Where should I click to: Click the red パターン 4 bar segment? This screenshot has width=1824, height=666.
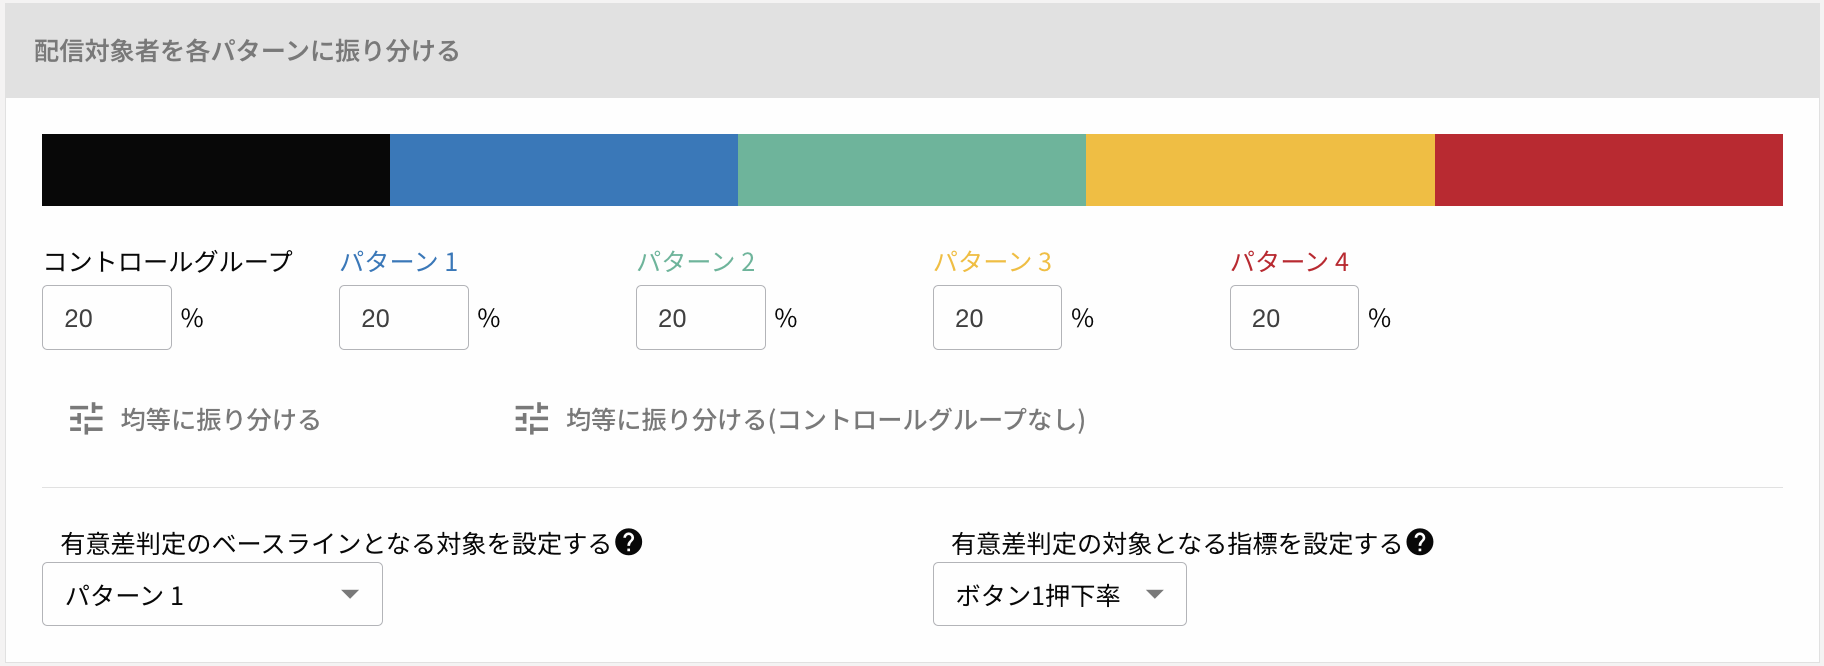click(1608, 170)
